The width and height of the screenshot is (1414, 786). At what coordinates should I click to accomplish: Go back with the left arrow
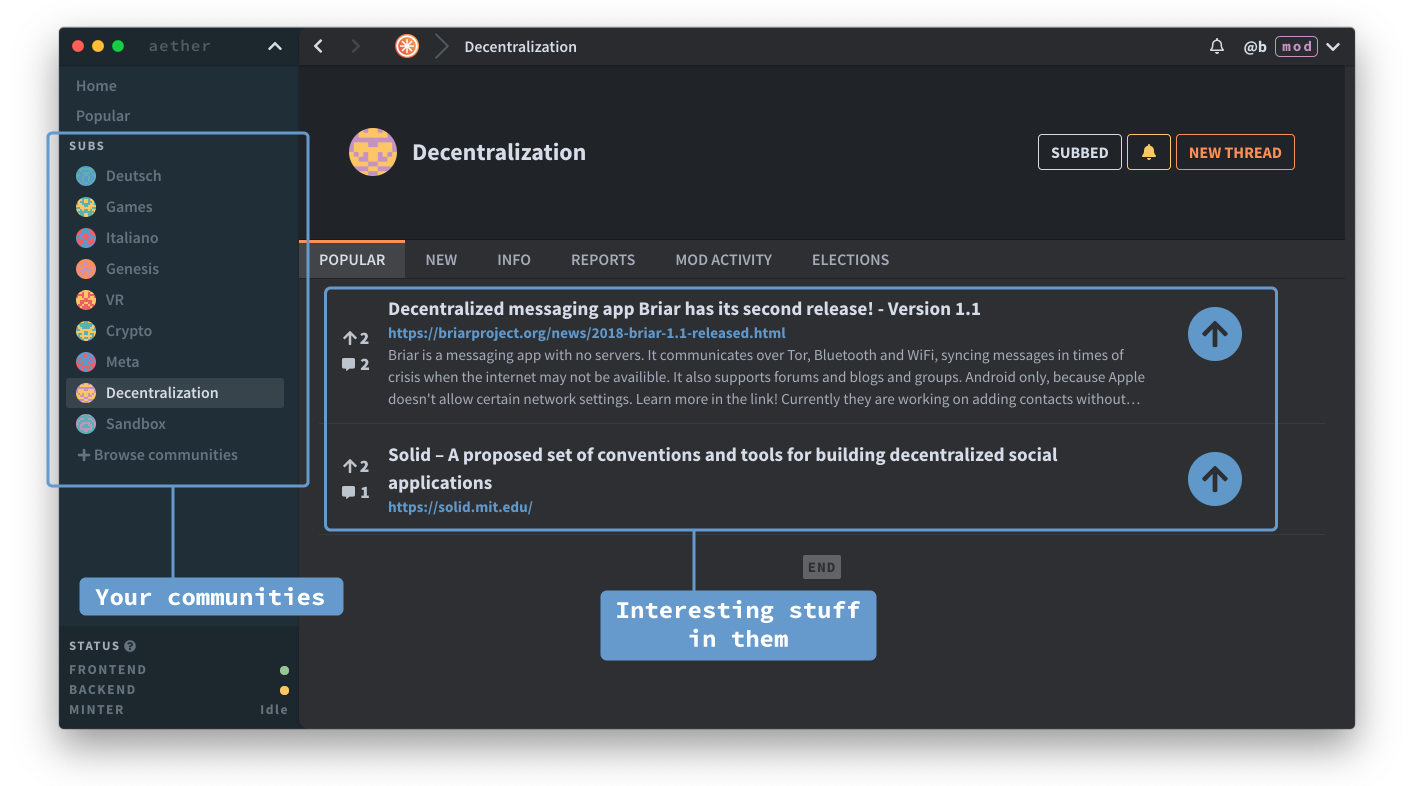tap(318, 46)
